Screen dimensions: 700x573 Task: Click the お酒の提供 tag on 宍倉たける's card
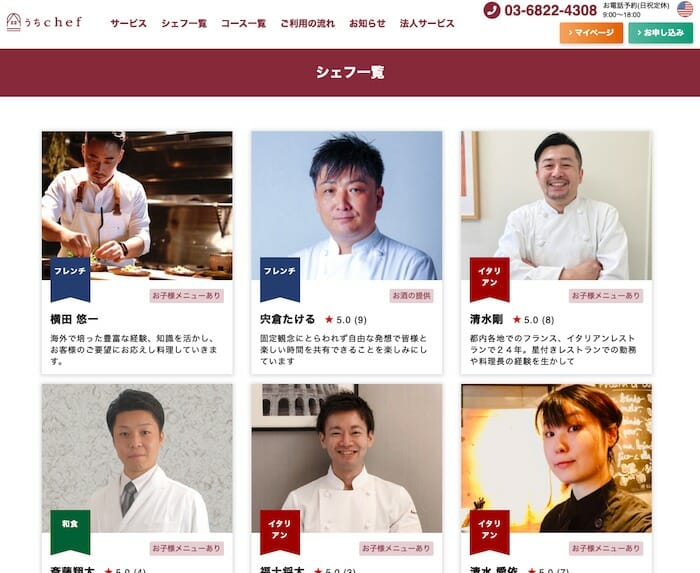411,295
